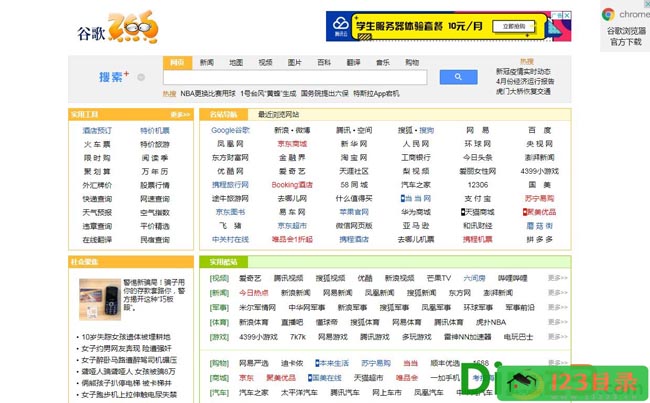Open 汽车之家 in the 汽车 row
650x403 pixels.
click(x=254, y=393)
